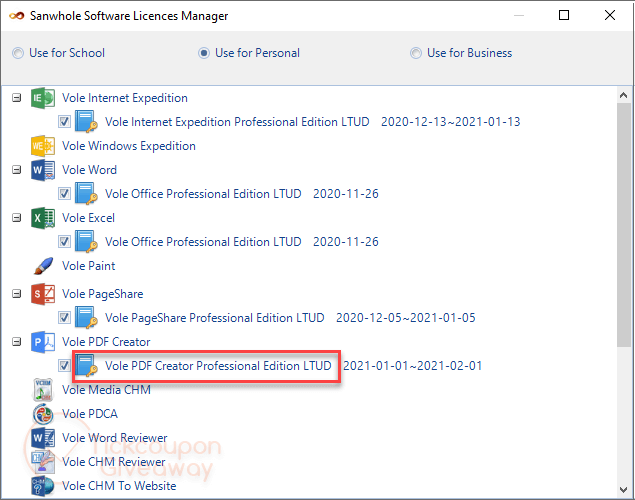Click the date range 2021-01-01~2021-02-01
Viewport: 635px width, 500px height.
click(x=413, y=366)
